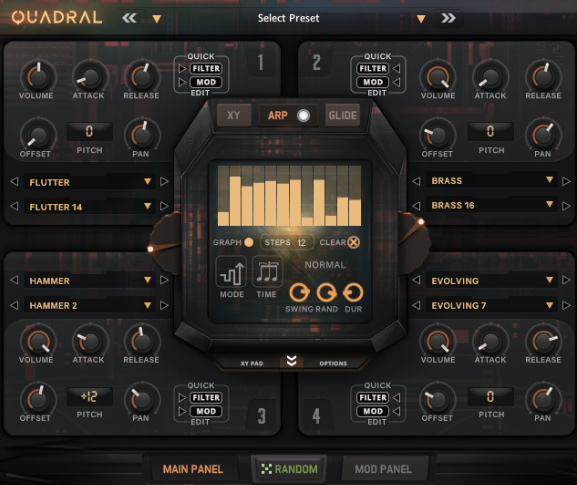Image resolution: width=577 pixels, height=485 pixels.
Task: Click layer 1 MOD quick edit arrow
Action: [182, 82]
